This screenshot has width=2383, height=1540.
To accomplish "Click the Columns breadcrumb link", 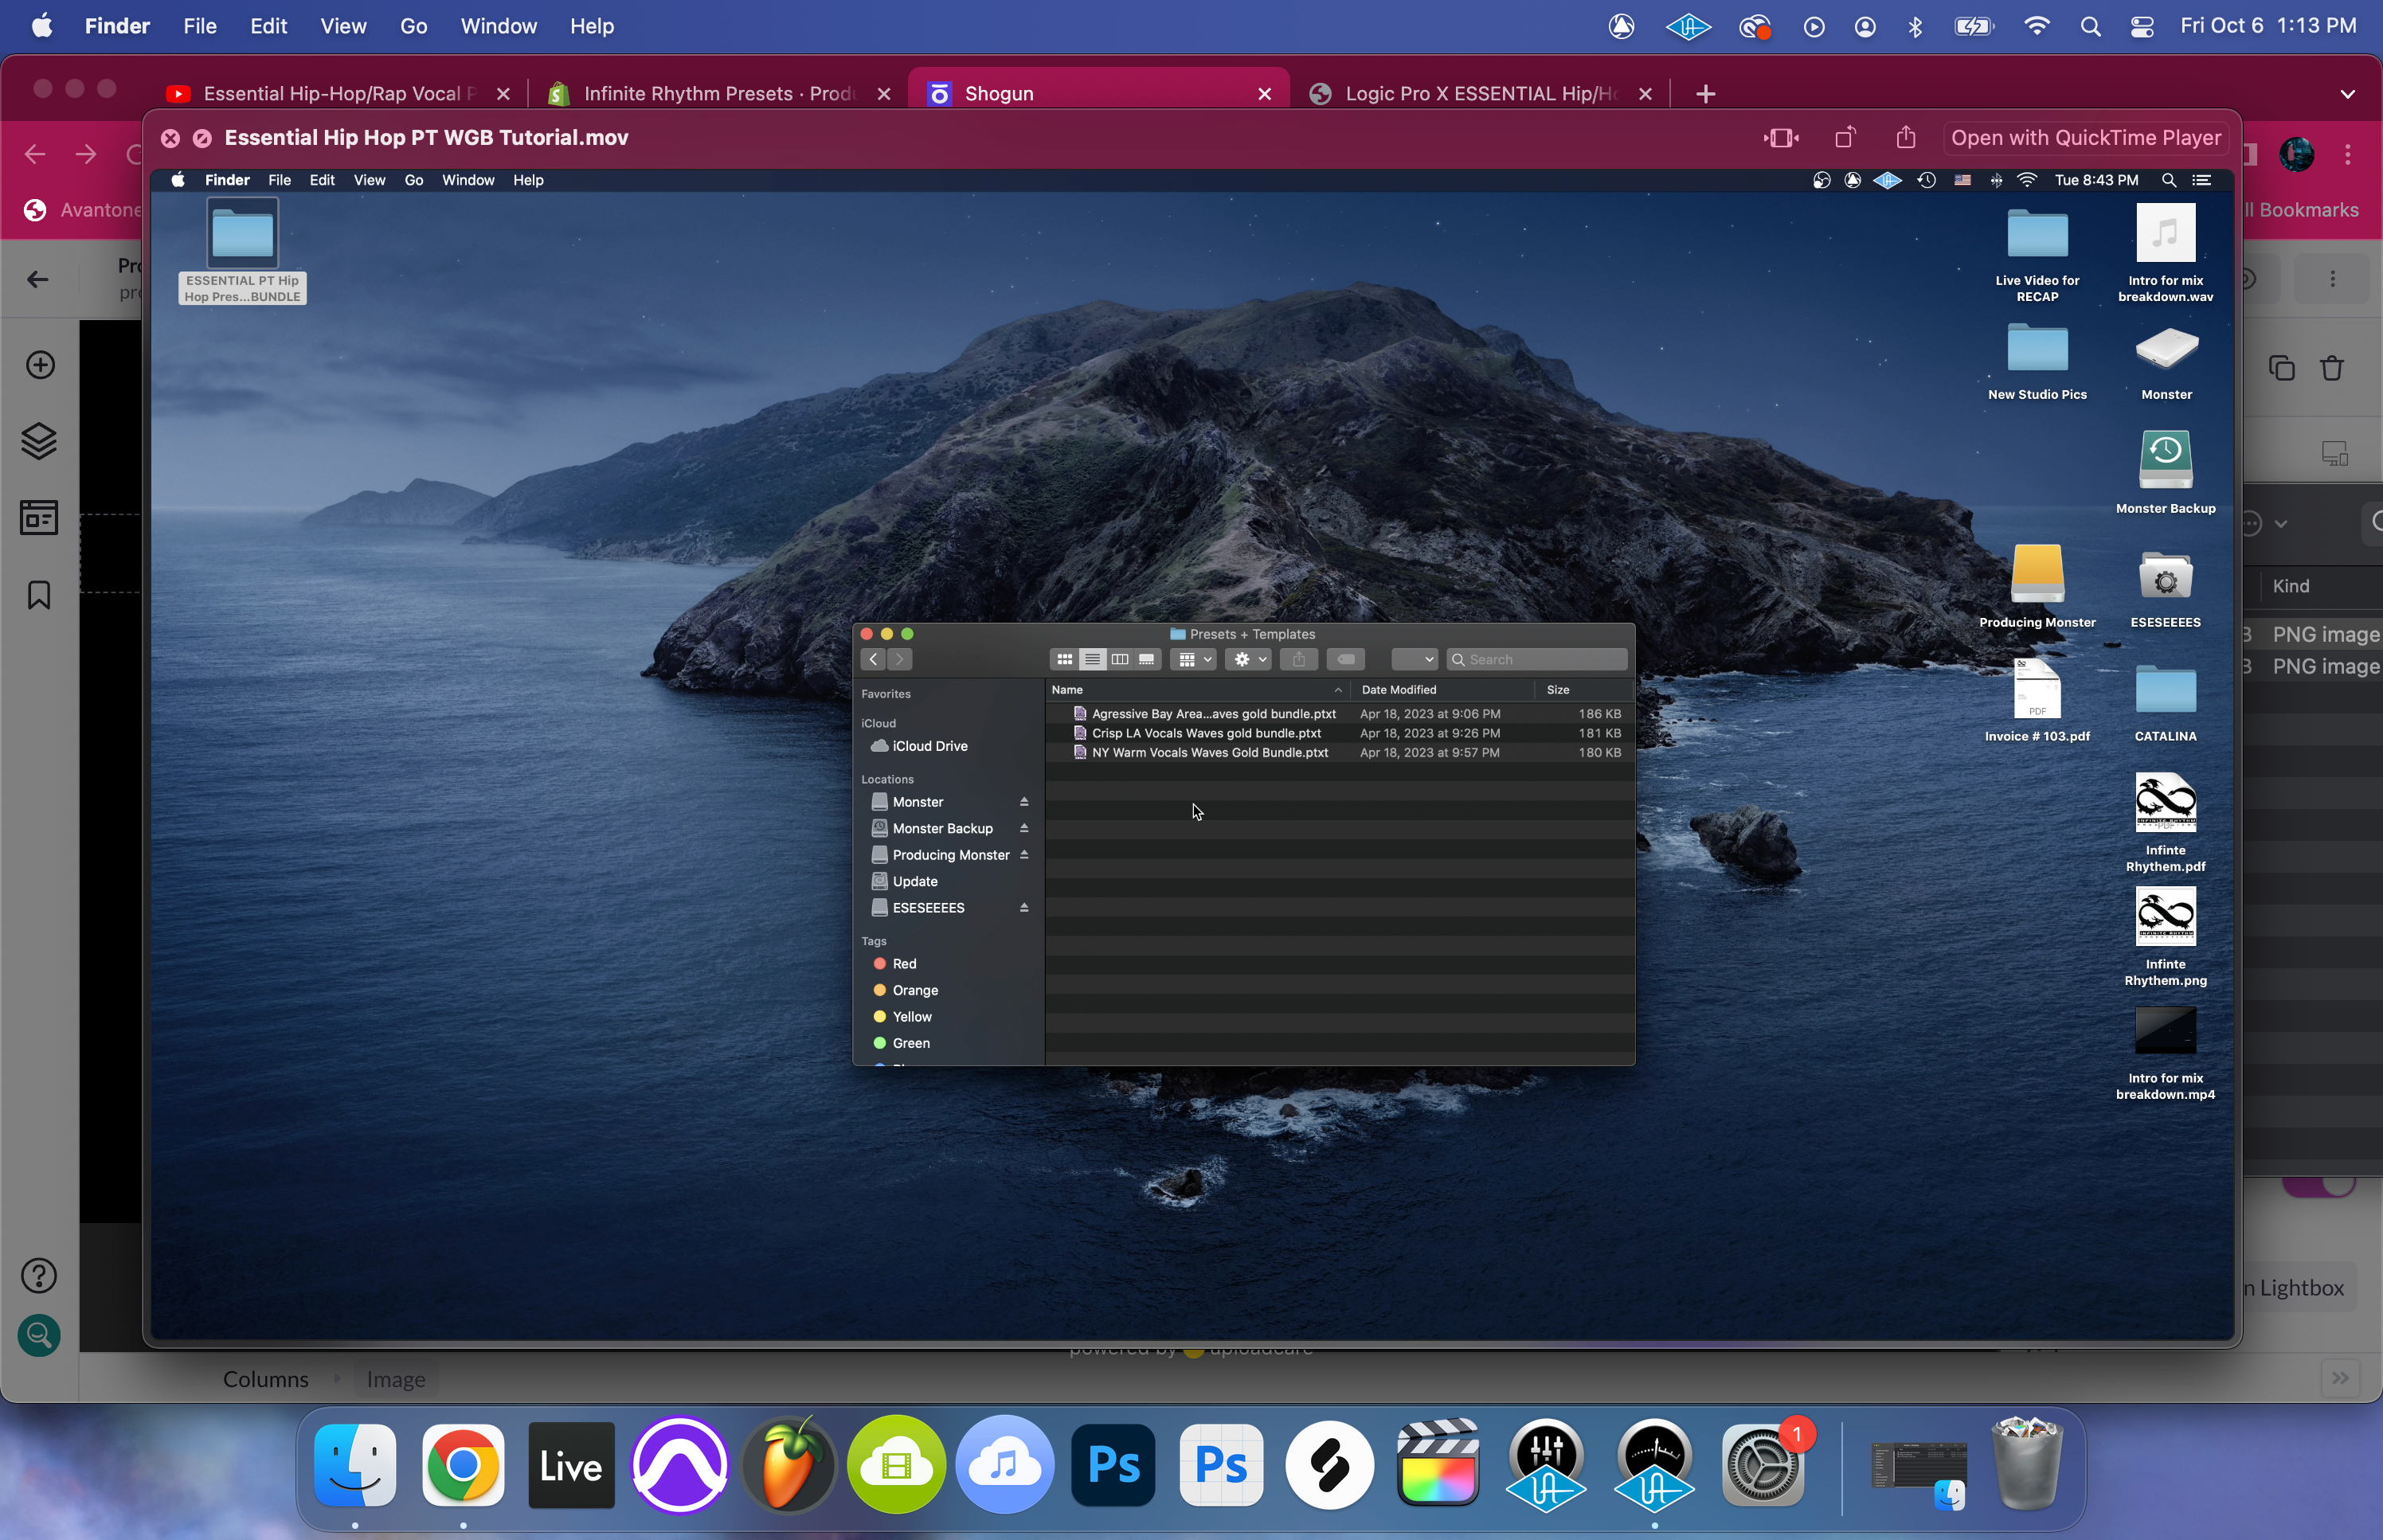I will pyautogui.click(x=265, y=1379).
